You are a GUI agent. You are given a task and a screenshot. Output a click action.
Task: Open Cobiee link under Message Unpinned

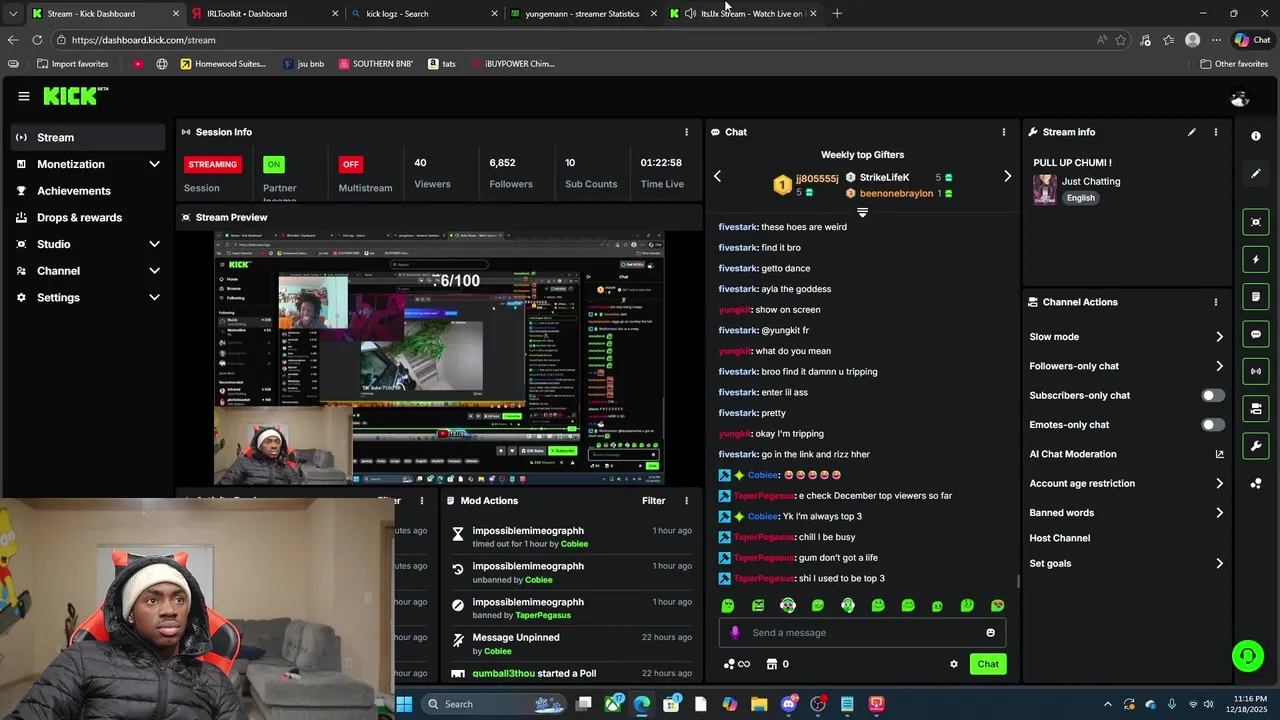(498, 651)
